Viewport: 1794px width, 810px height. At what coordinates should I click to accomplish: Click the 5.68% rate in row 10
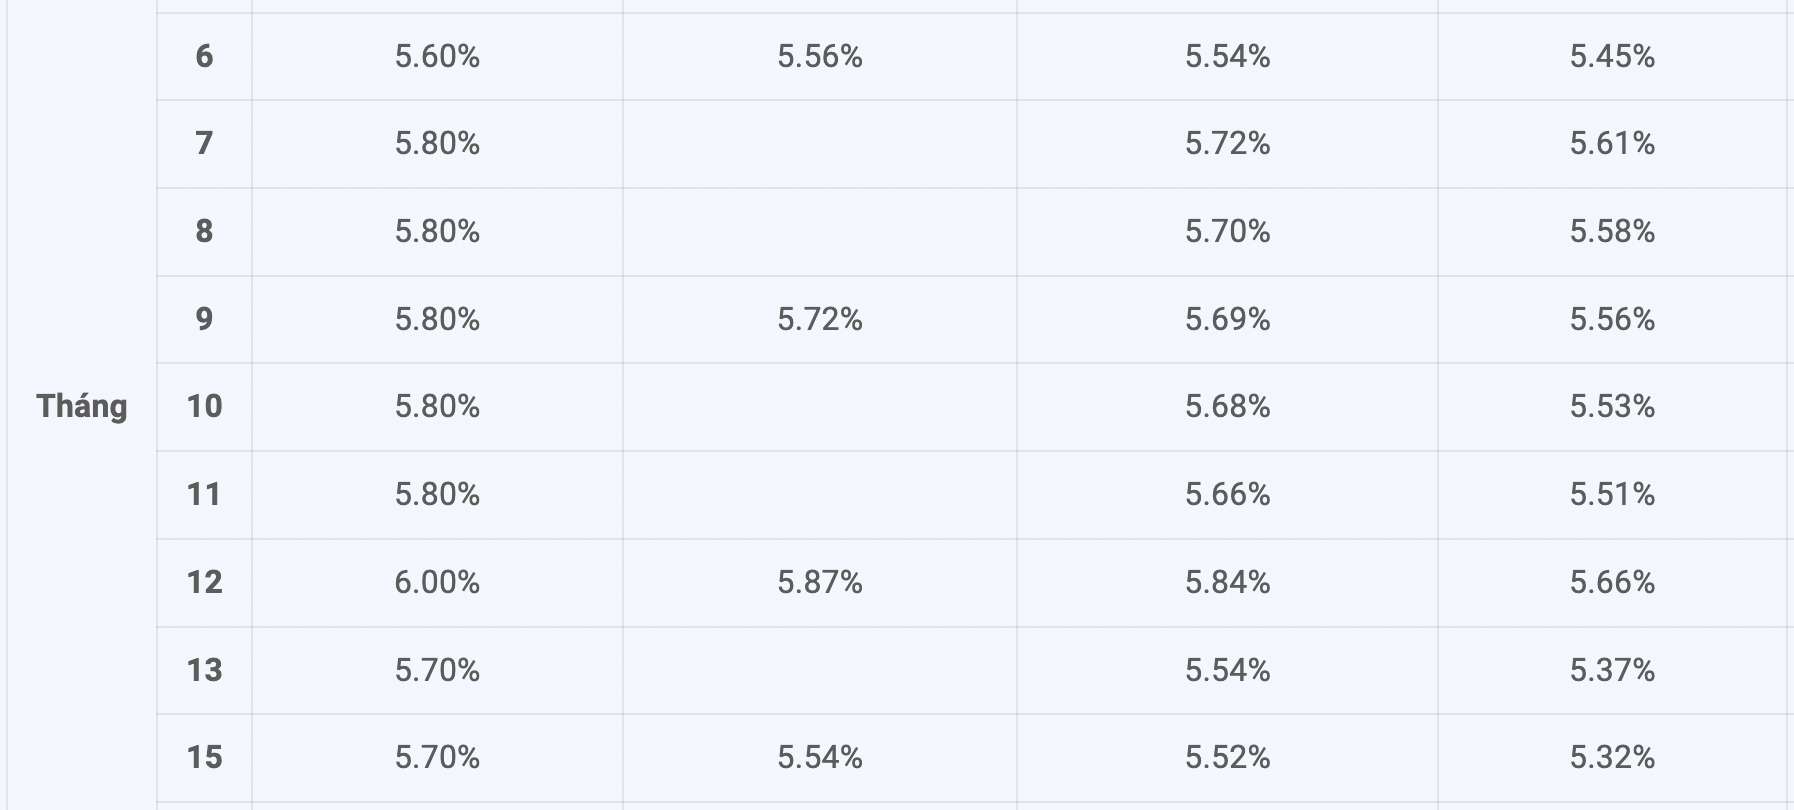coord(1228,406)
